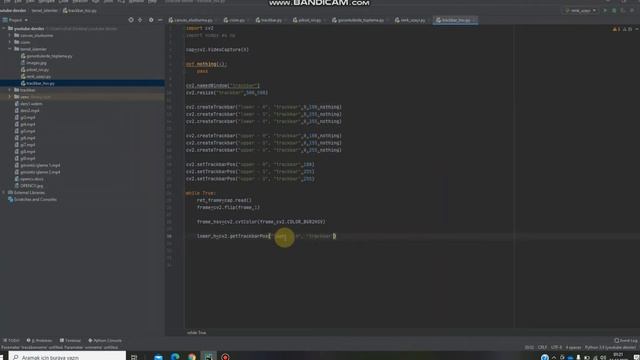Click CRLF line separator in status bar
The width and height of the screenshot is (640, 360).
tap(542, 347)
